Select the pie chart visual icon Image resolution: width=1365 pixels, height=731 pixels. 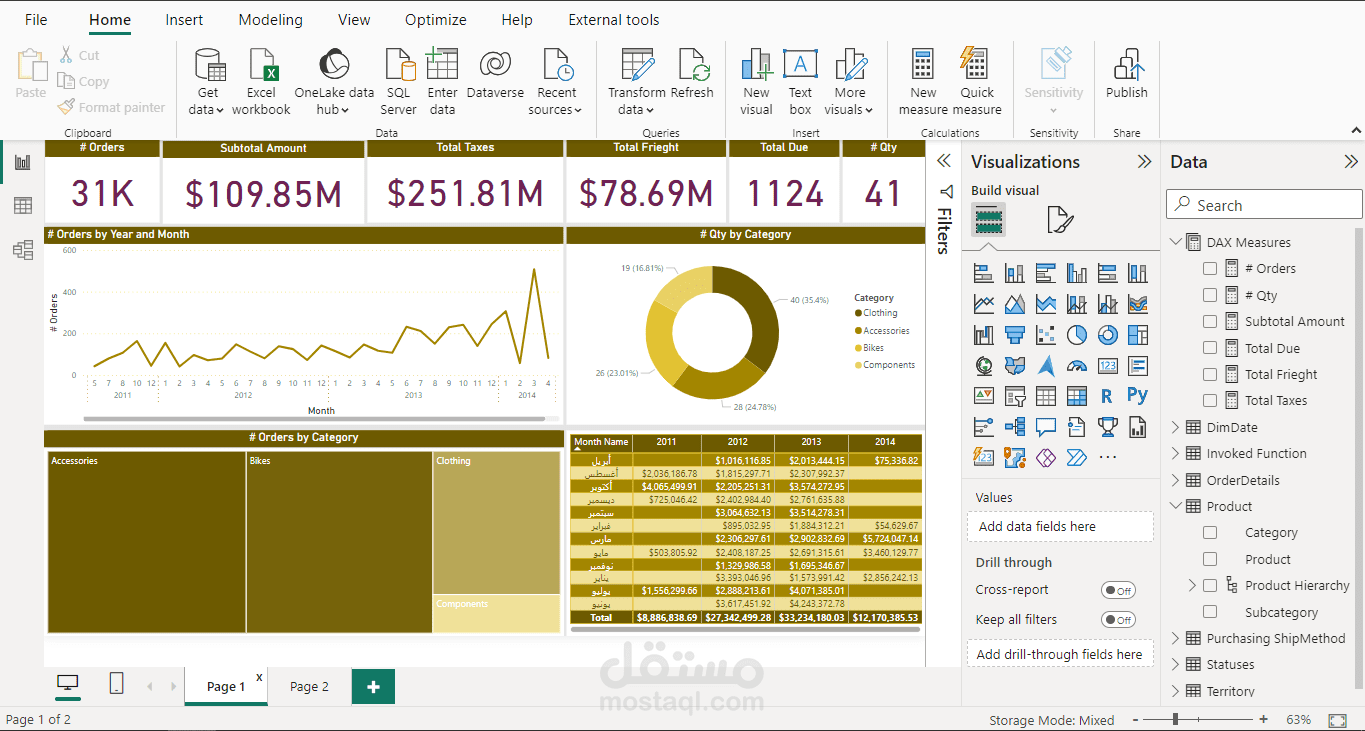click(x=1076, y=334)
